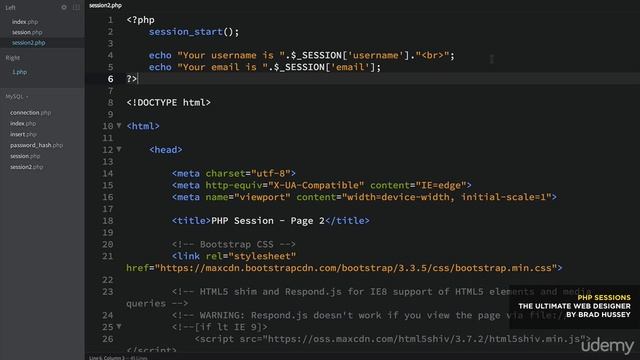640x360 pixels.
Task: Select session2.php in the Left working files
Action: [x=29, y=43]
